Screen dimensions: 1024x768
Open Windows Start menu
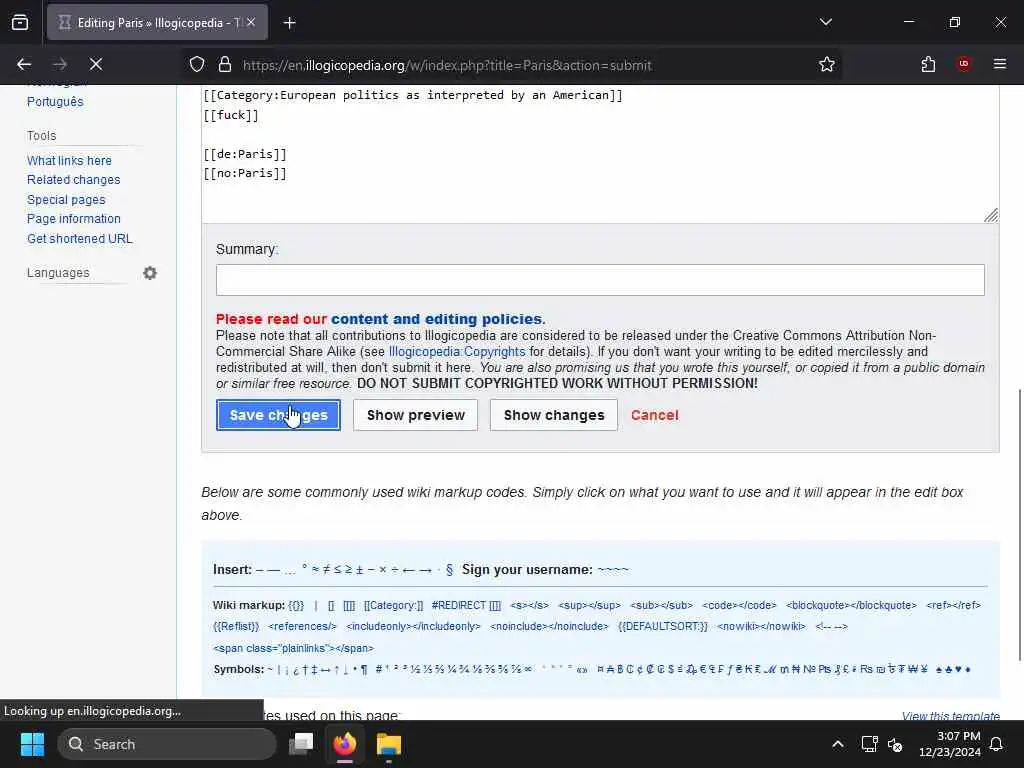click(32, 744)
